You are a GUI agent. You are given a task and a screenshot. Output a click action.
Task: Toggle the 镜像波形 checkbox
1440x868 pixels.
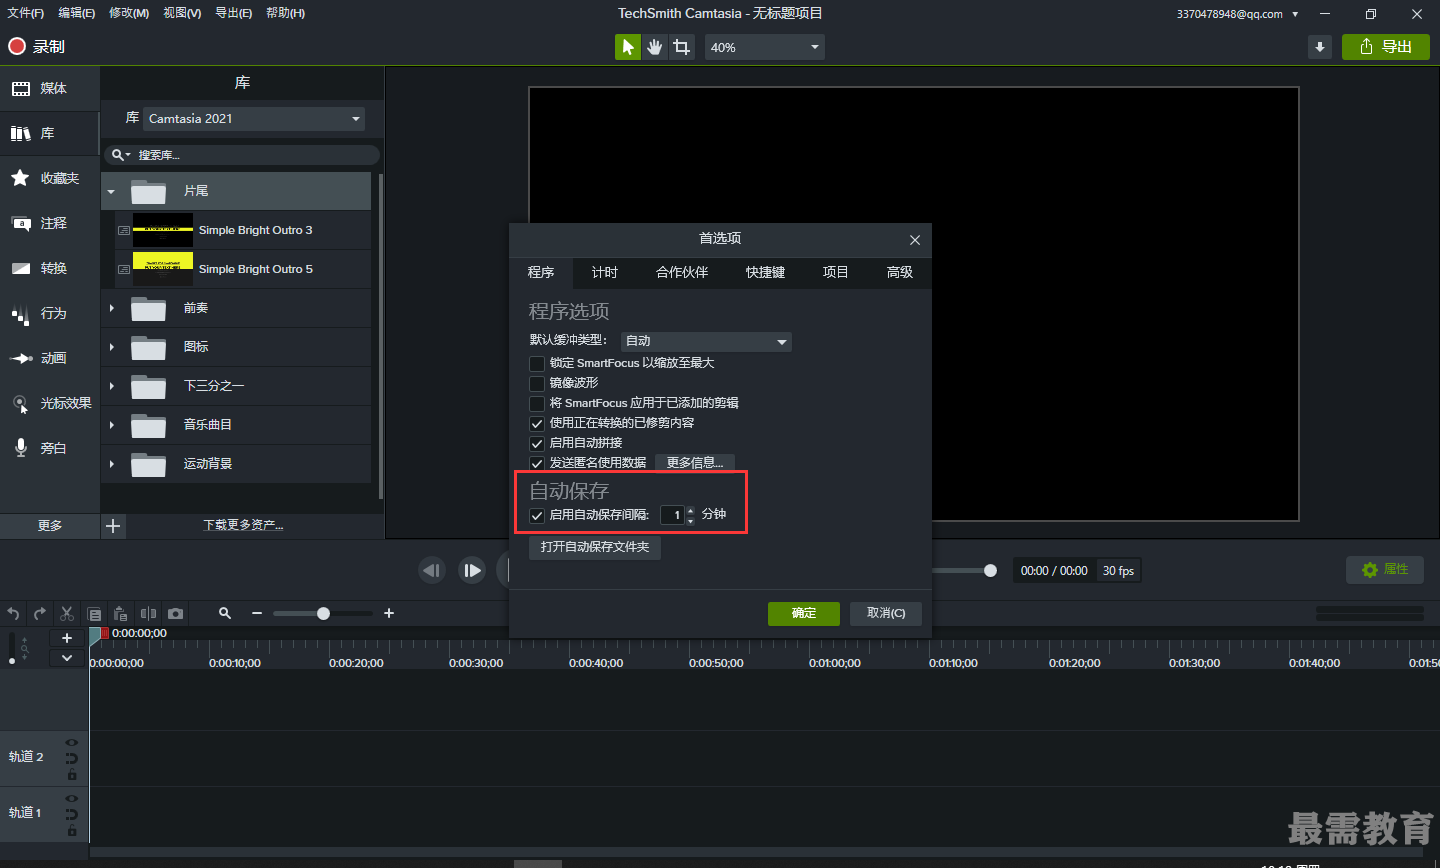537,383
